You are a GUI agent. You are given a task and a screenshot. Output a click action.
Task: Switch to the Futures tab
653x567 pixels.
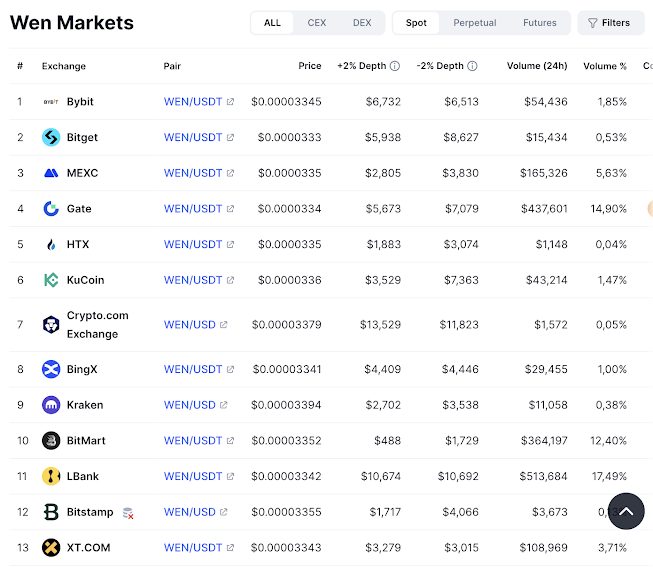pos(540,23)
